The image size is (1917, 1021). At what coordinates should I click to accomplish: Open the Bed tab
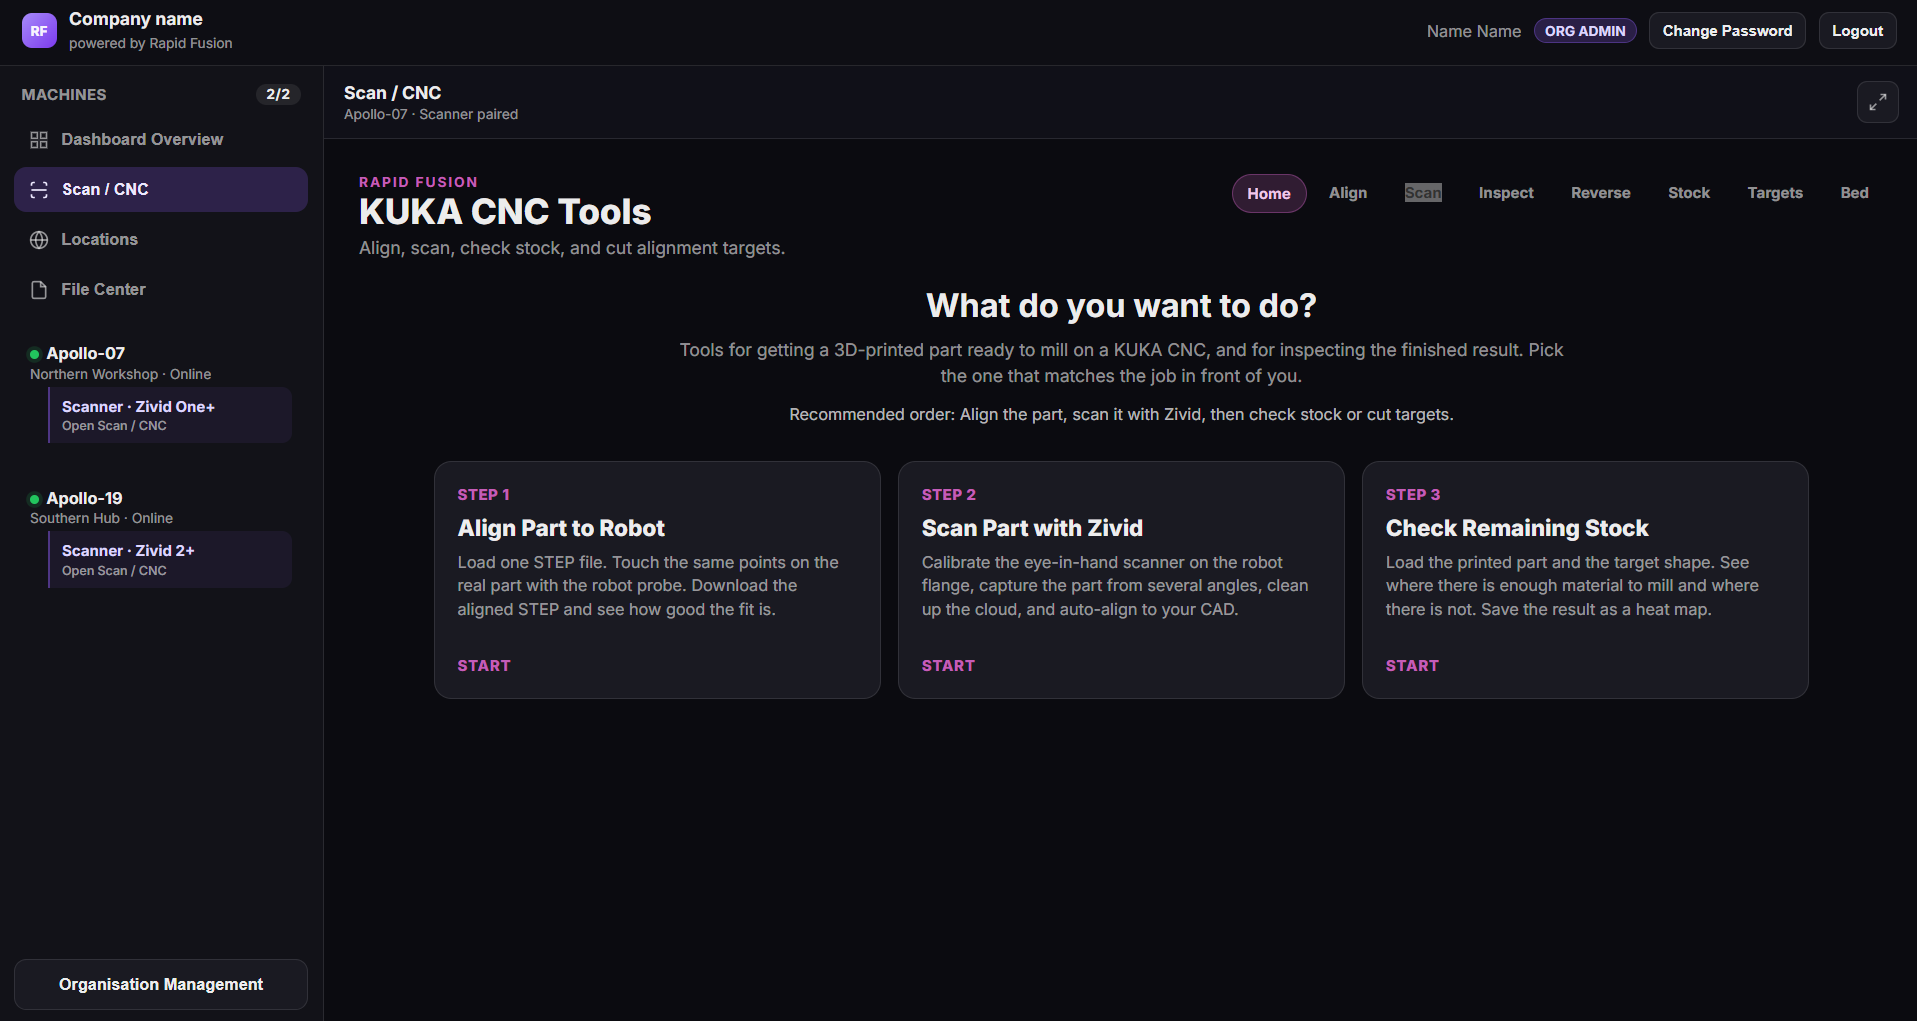(1854, 193)
